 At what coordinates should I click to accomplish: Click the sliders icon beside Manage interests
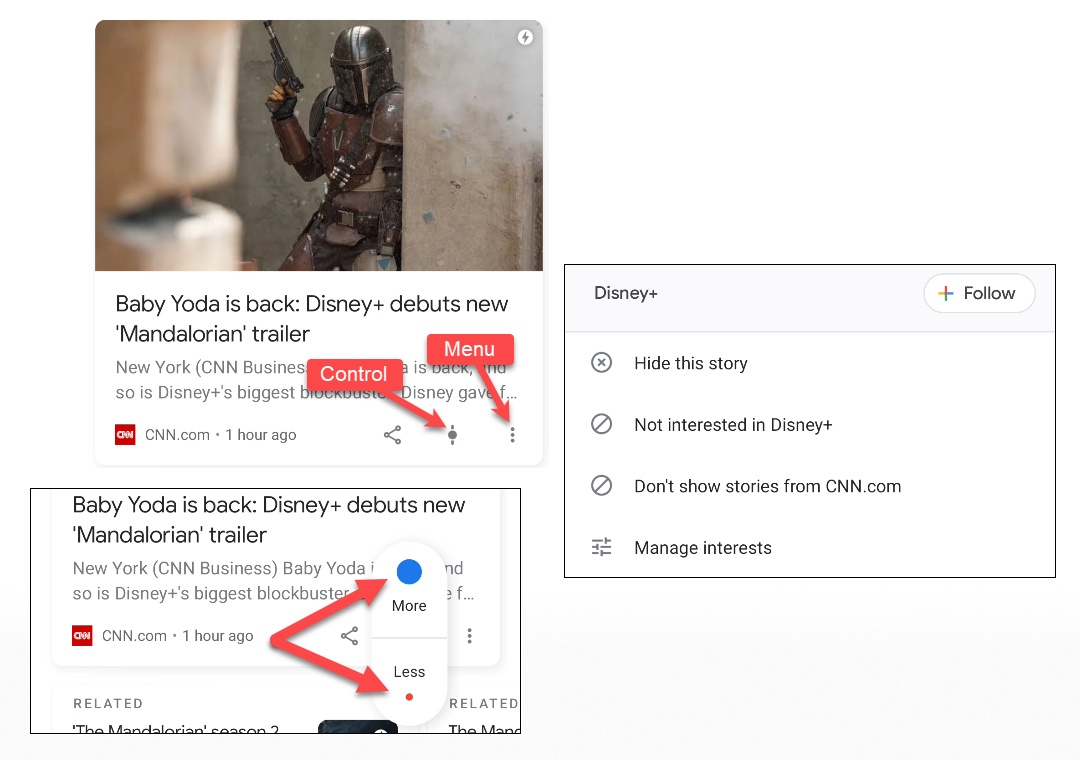tap(601, 547)
